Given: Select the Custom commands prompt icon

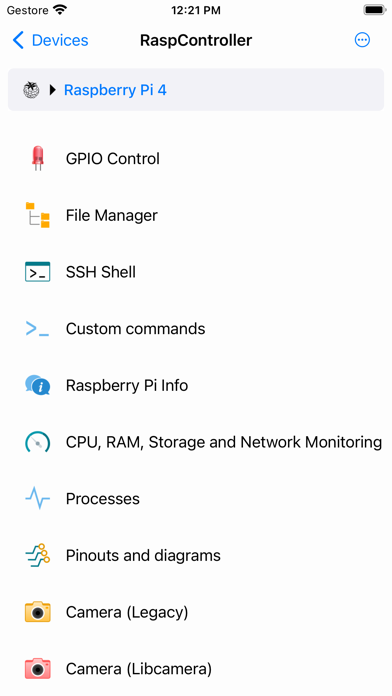Looking at the screenshot, I should click(x=38, y=328).
